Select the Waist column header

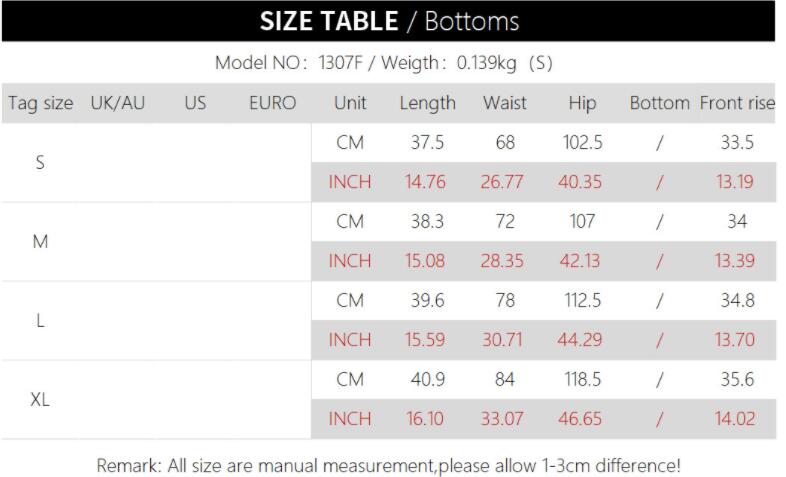504,103
